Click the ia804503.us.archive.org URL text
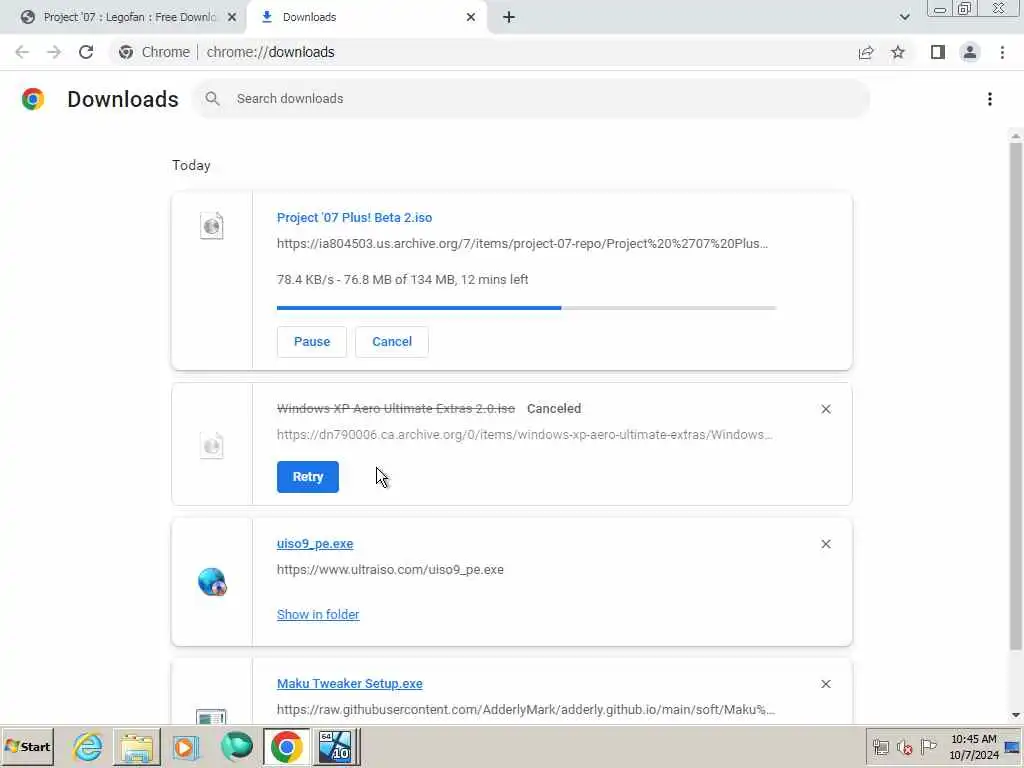Screen dimensions: 1024x768 [x=522, y=244]
